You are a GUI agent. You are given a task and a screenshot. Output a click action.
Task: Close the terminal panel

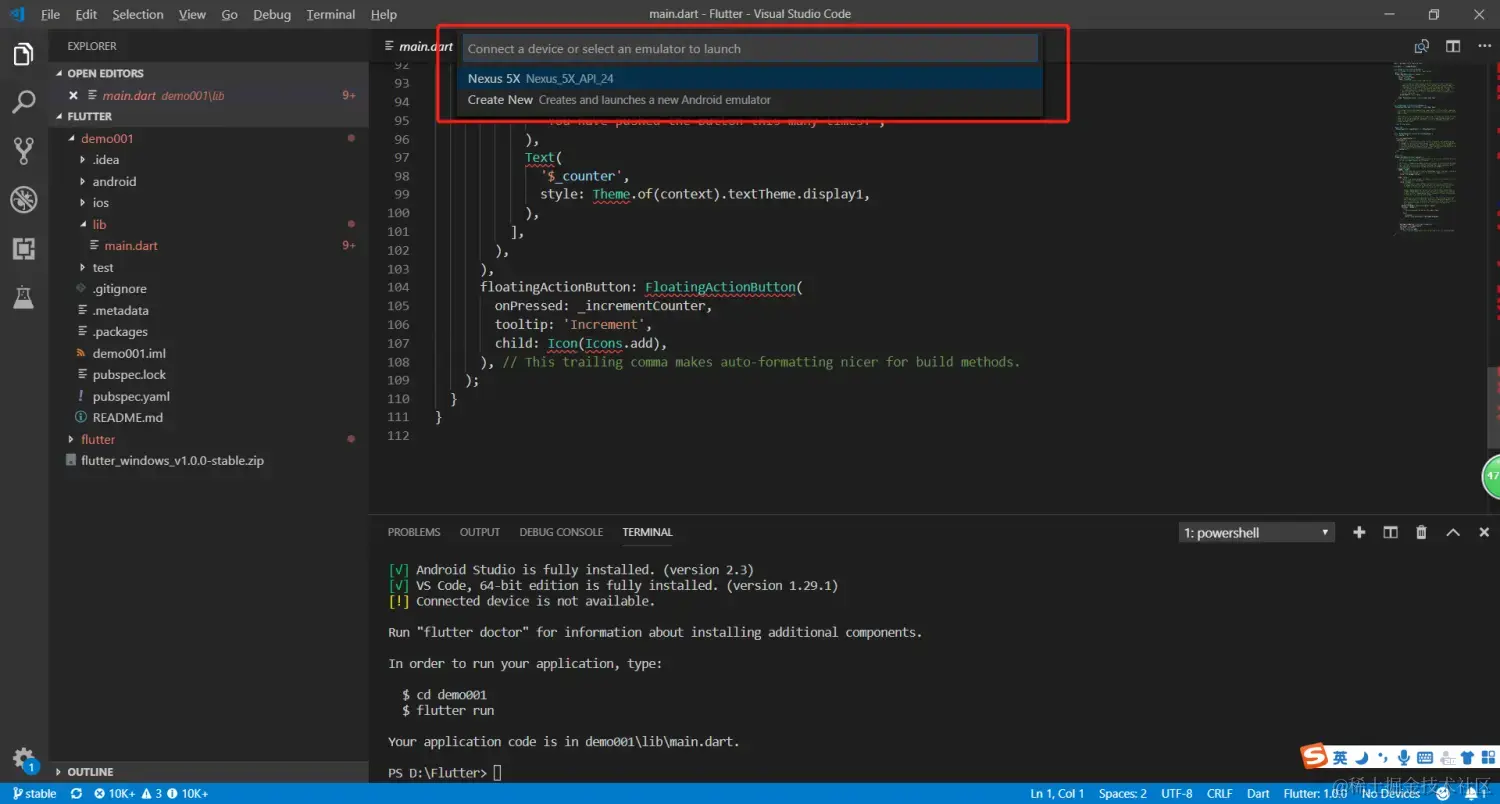1484,532
